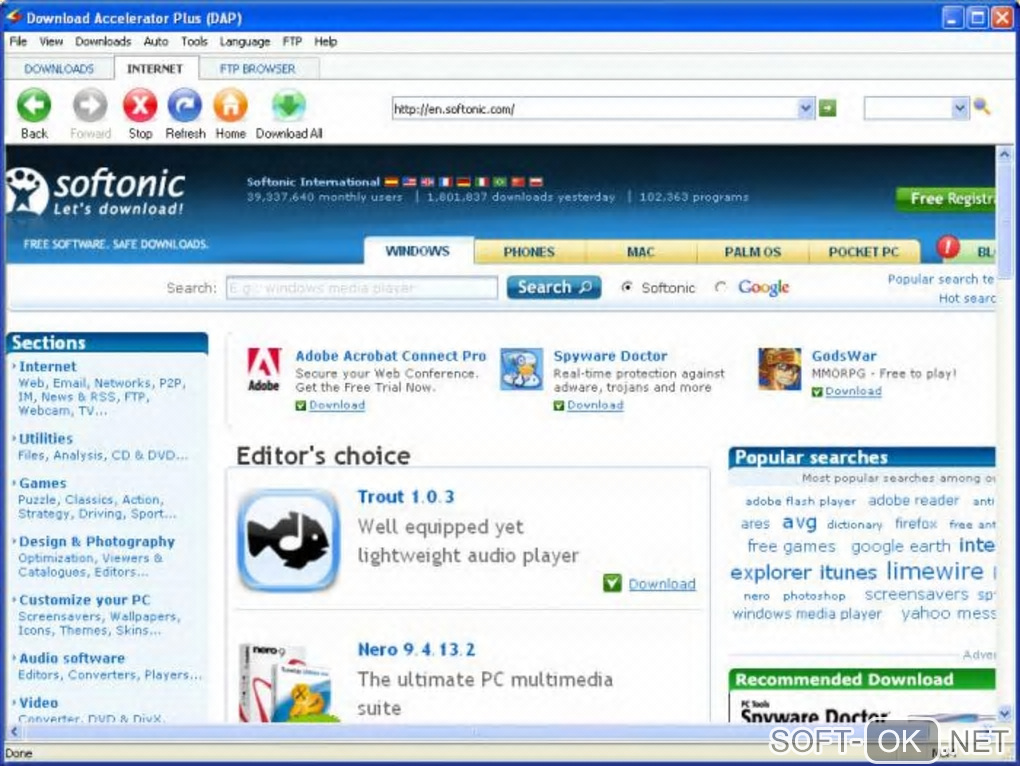Click the windows media player search link
The width and height of the screenshot is (1020, 766).
coord(807,614)
